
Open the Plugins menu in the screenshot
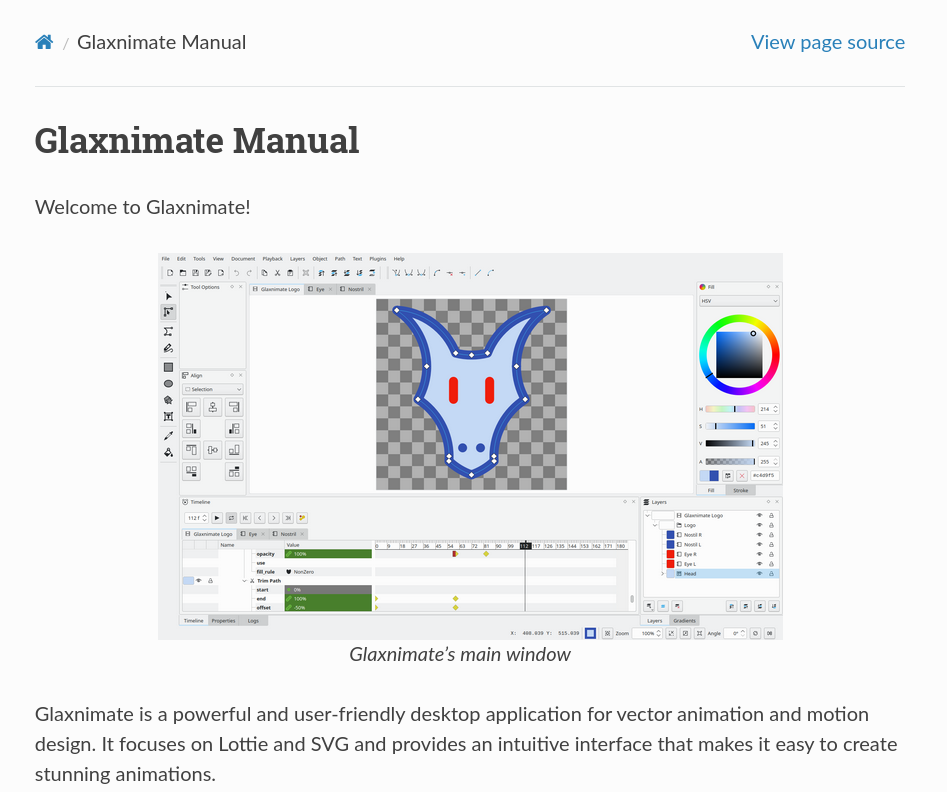pos(377,259)
